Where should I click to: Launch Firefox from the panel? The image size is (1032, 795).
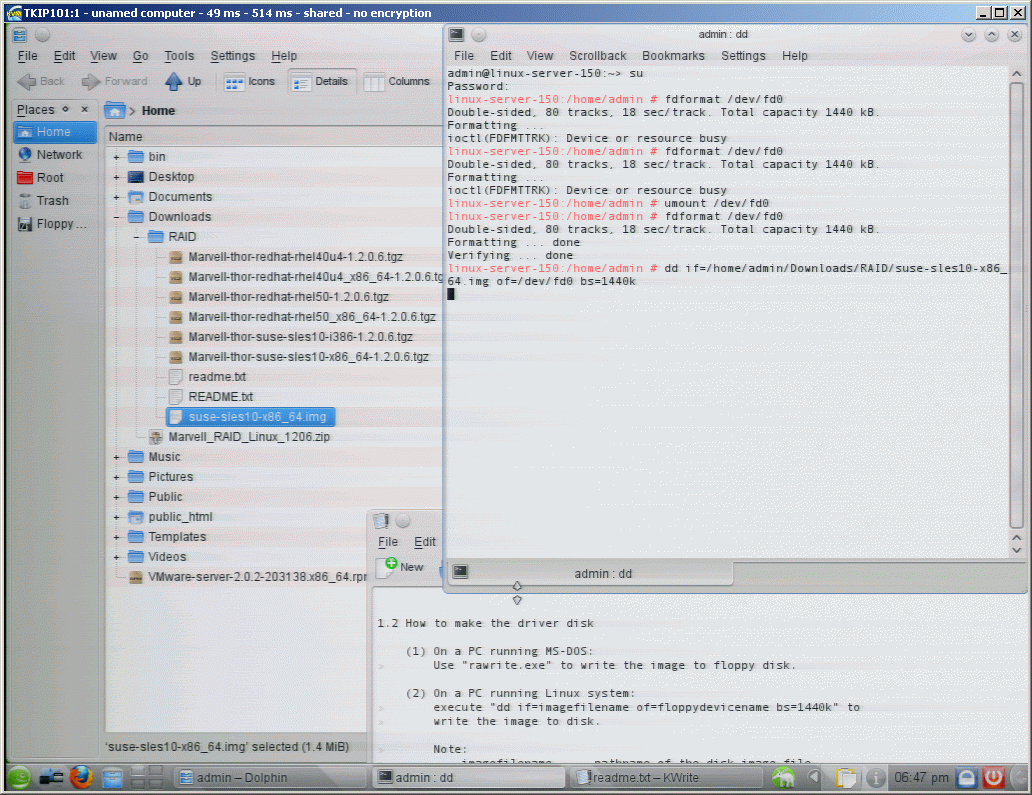[x=82, y=778]
